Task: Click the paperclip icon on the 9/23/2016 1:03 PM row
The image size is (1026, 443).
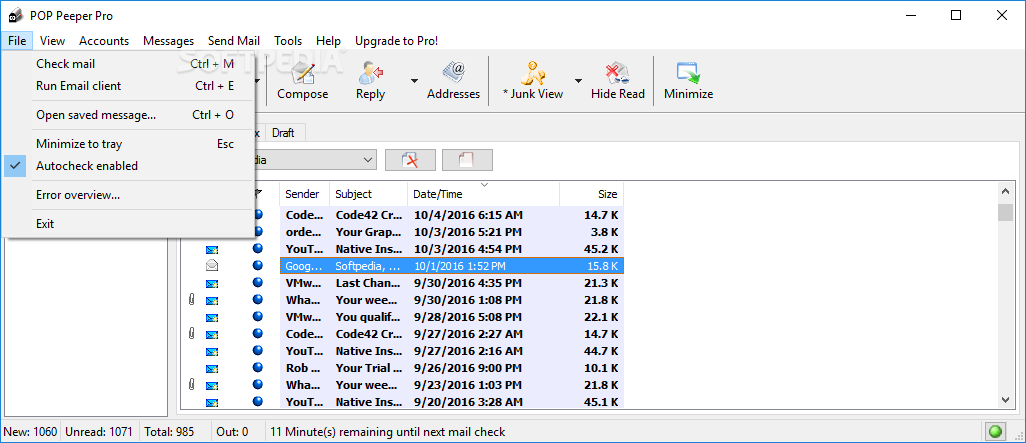Action: pos(191,385)
